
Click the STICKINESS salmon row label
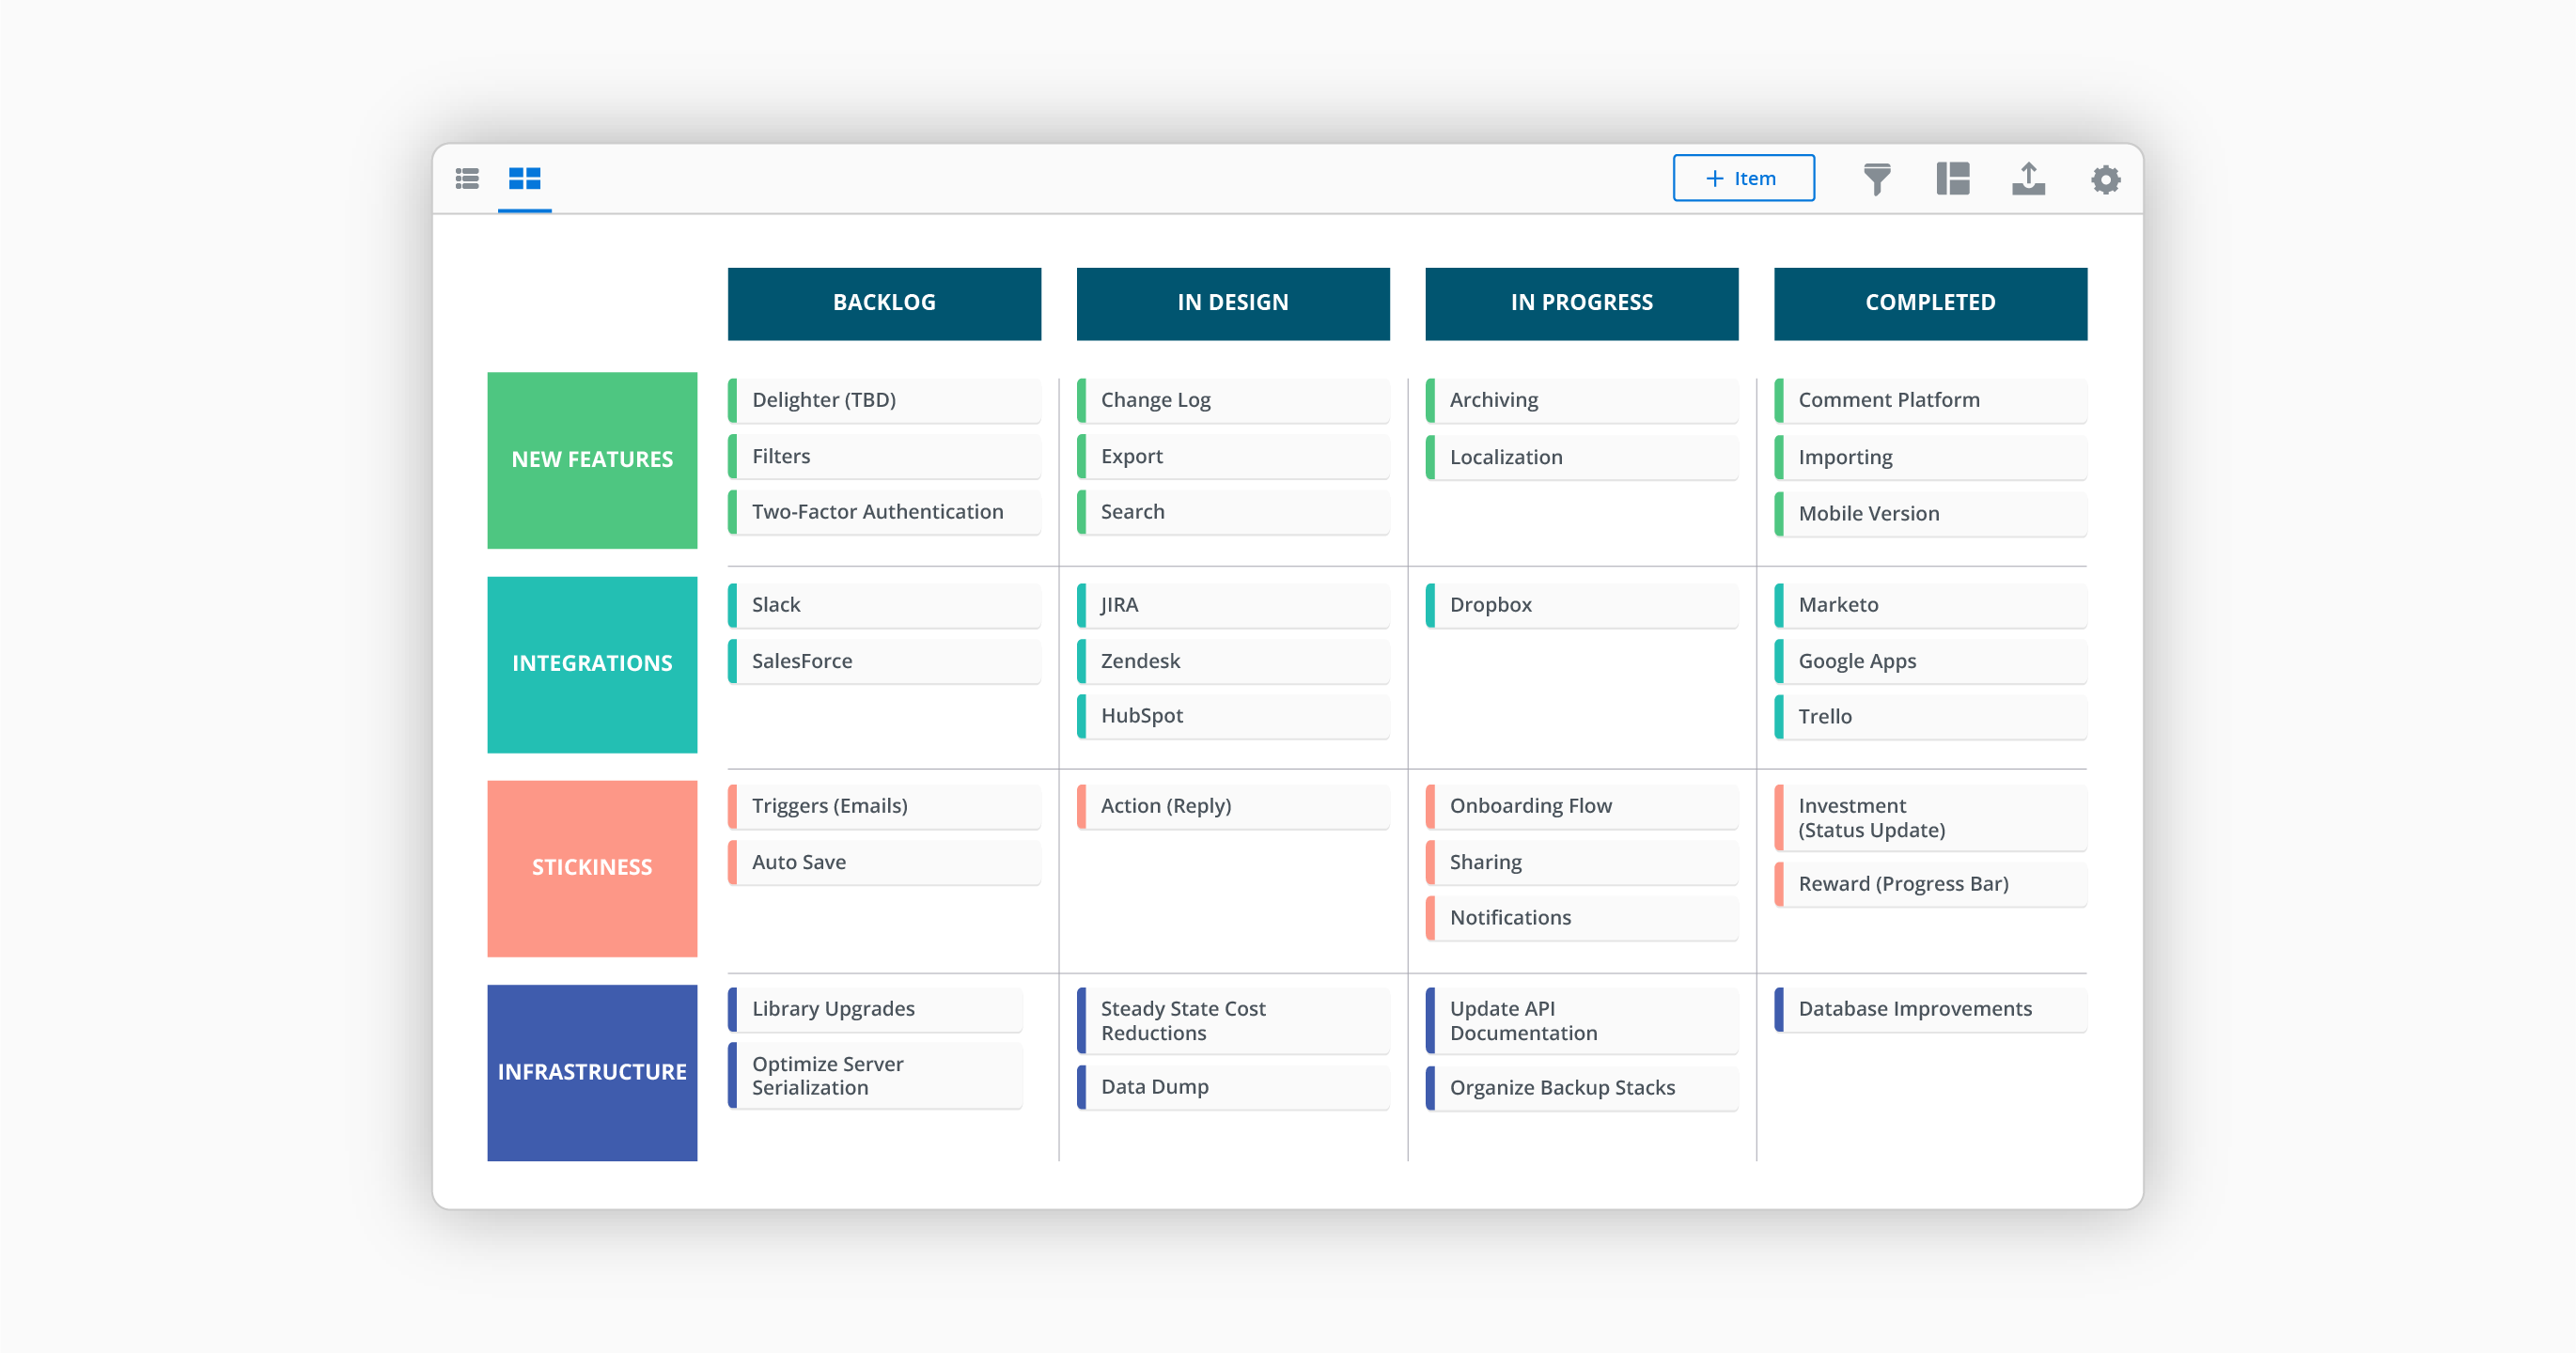coord(592,867)
